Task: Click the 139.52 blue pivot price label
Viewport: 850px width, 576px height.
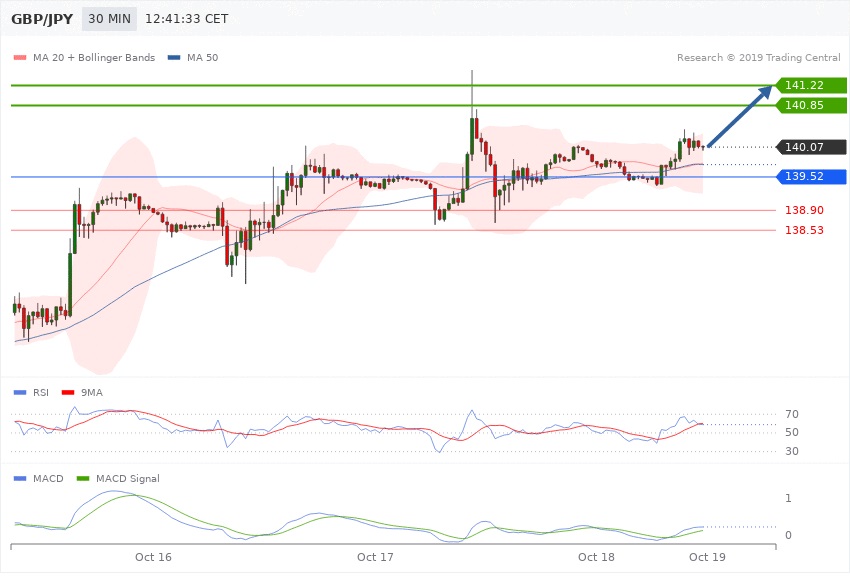Action: (811, 177)
